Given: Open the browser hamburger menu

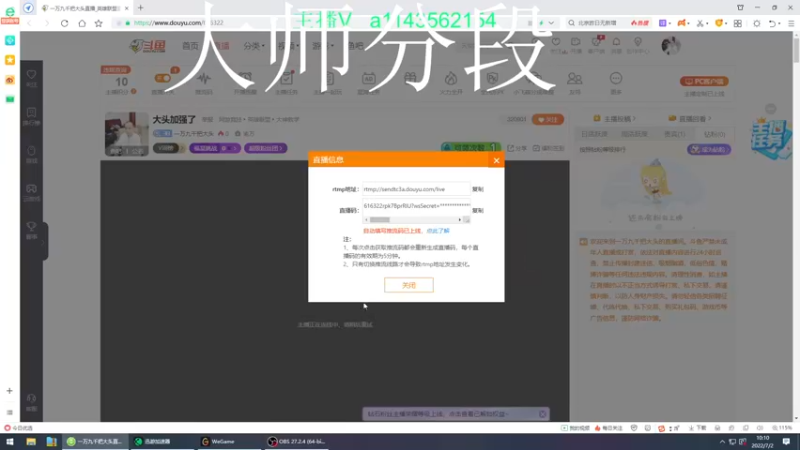Looking at the screenshot, I should click(791, 23).
